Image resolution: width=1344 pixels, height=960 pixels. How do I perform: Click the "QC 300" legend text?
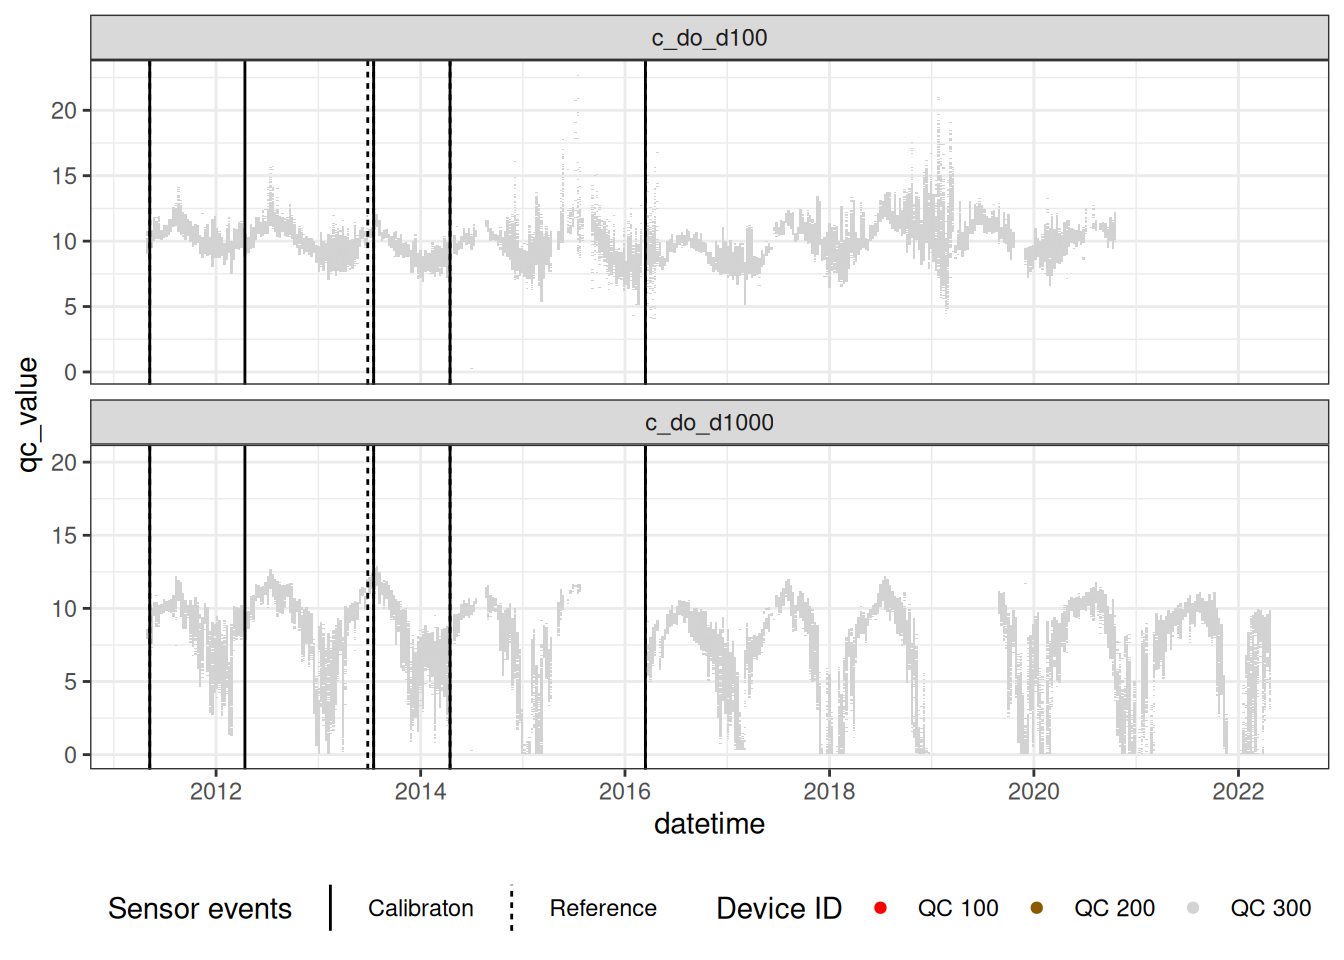point(1270,908)
